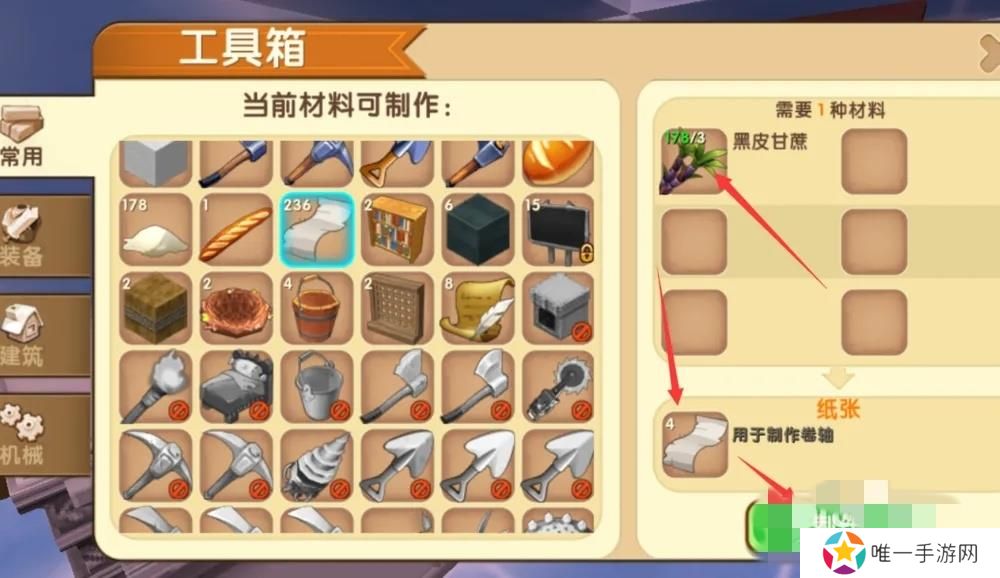1000x578 pixels.
Task: Choose the scroll with quill item
Action: pyautogui.click(x=478, y=308)
